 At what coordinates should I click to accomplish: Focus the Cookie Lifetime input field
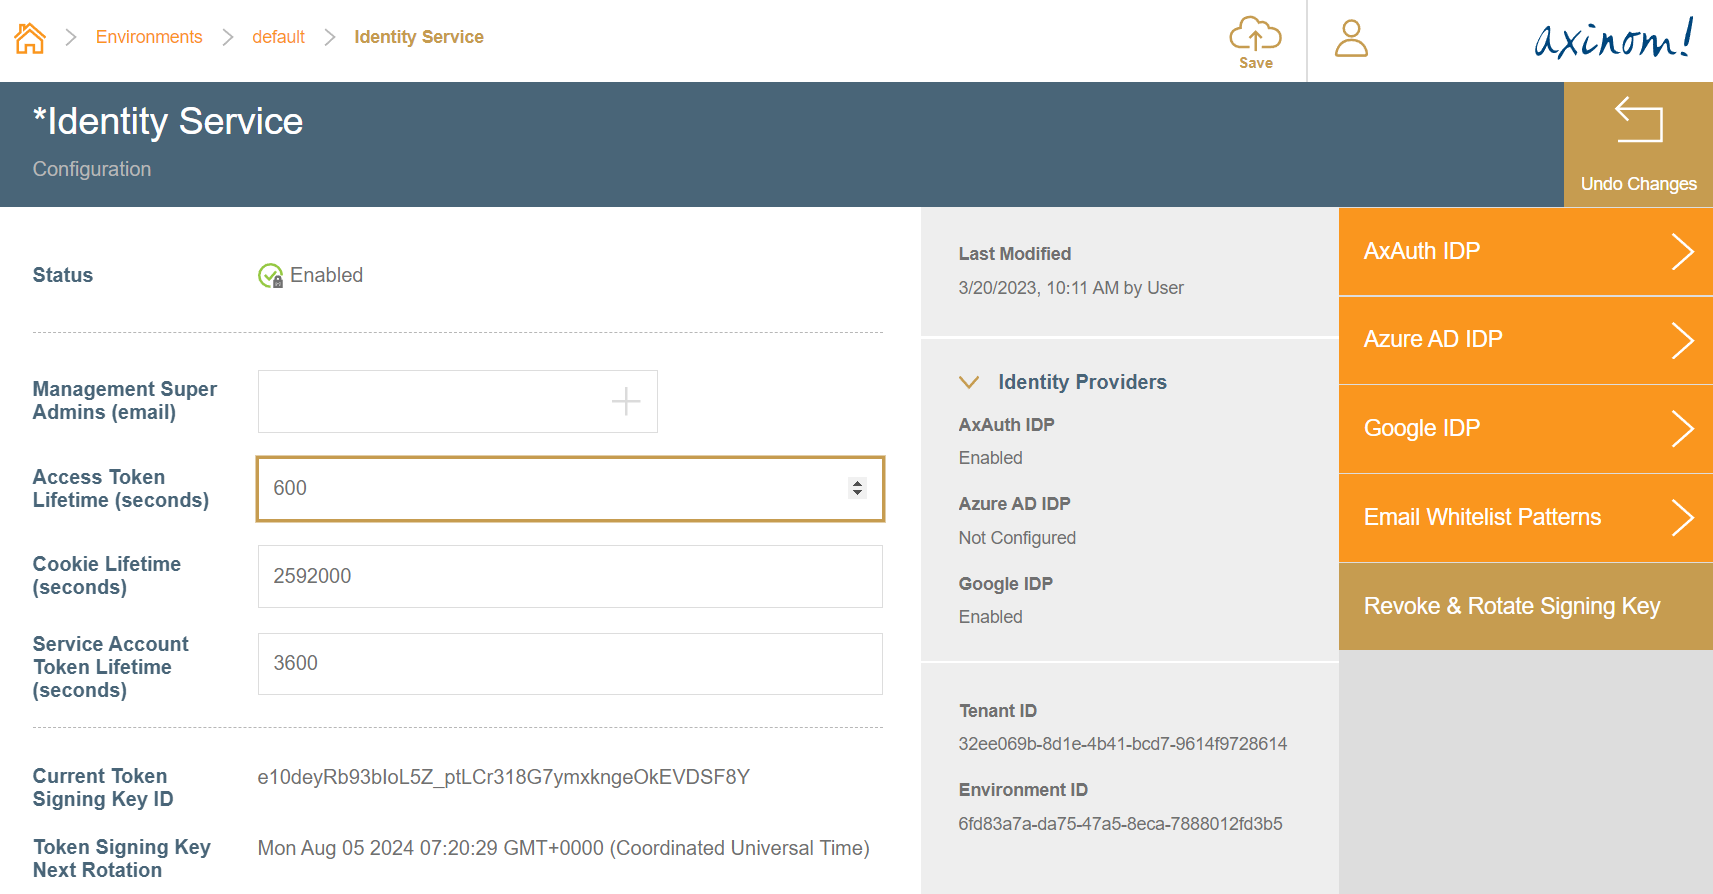(570, 576)
